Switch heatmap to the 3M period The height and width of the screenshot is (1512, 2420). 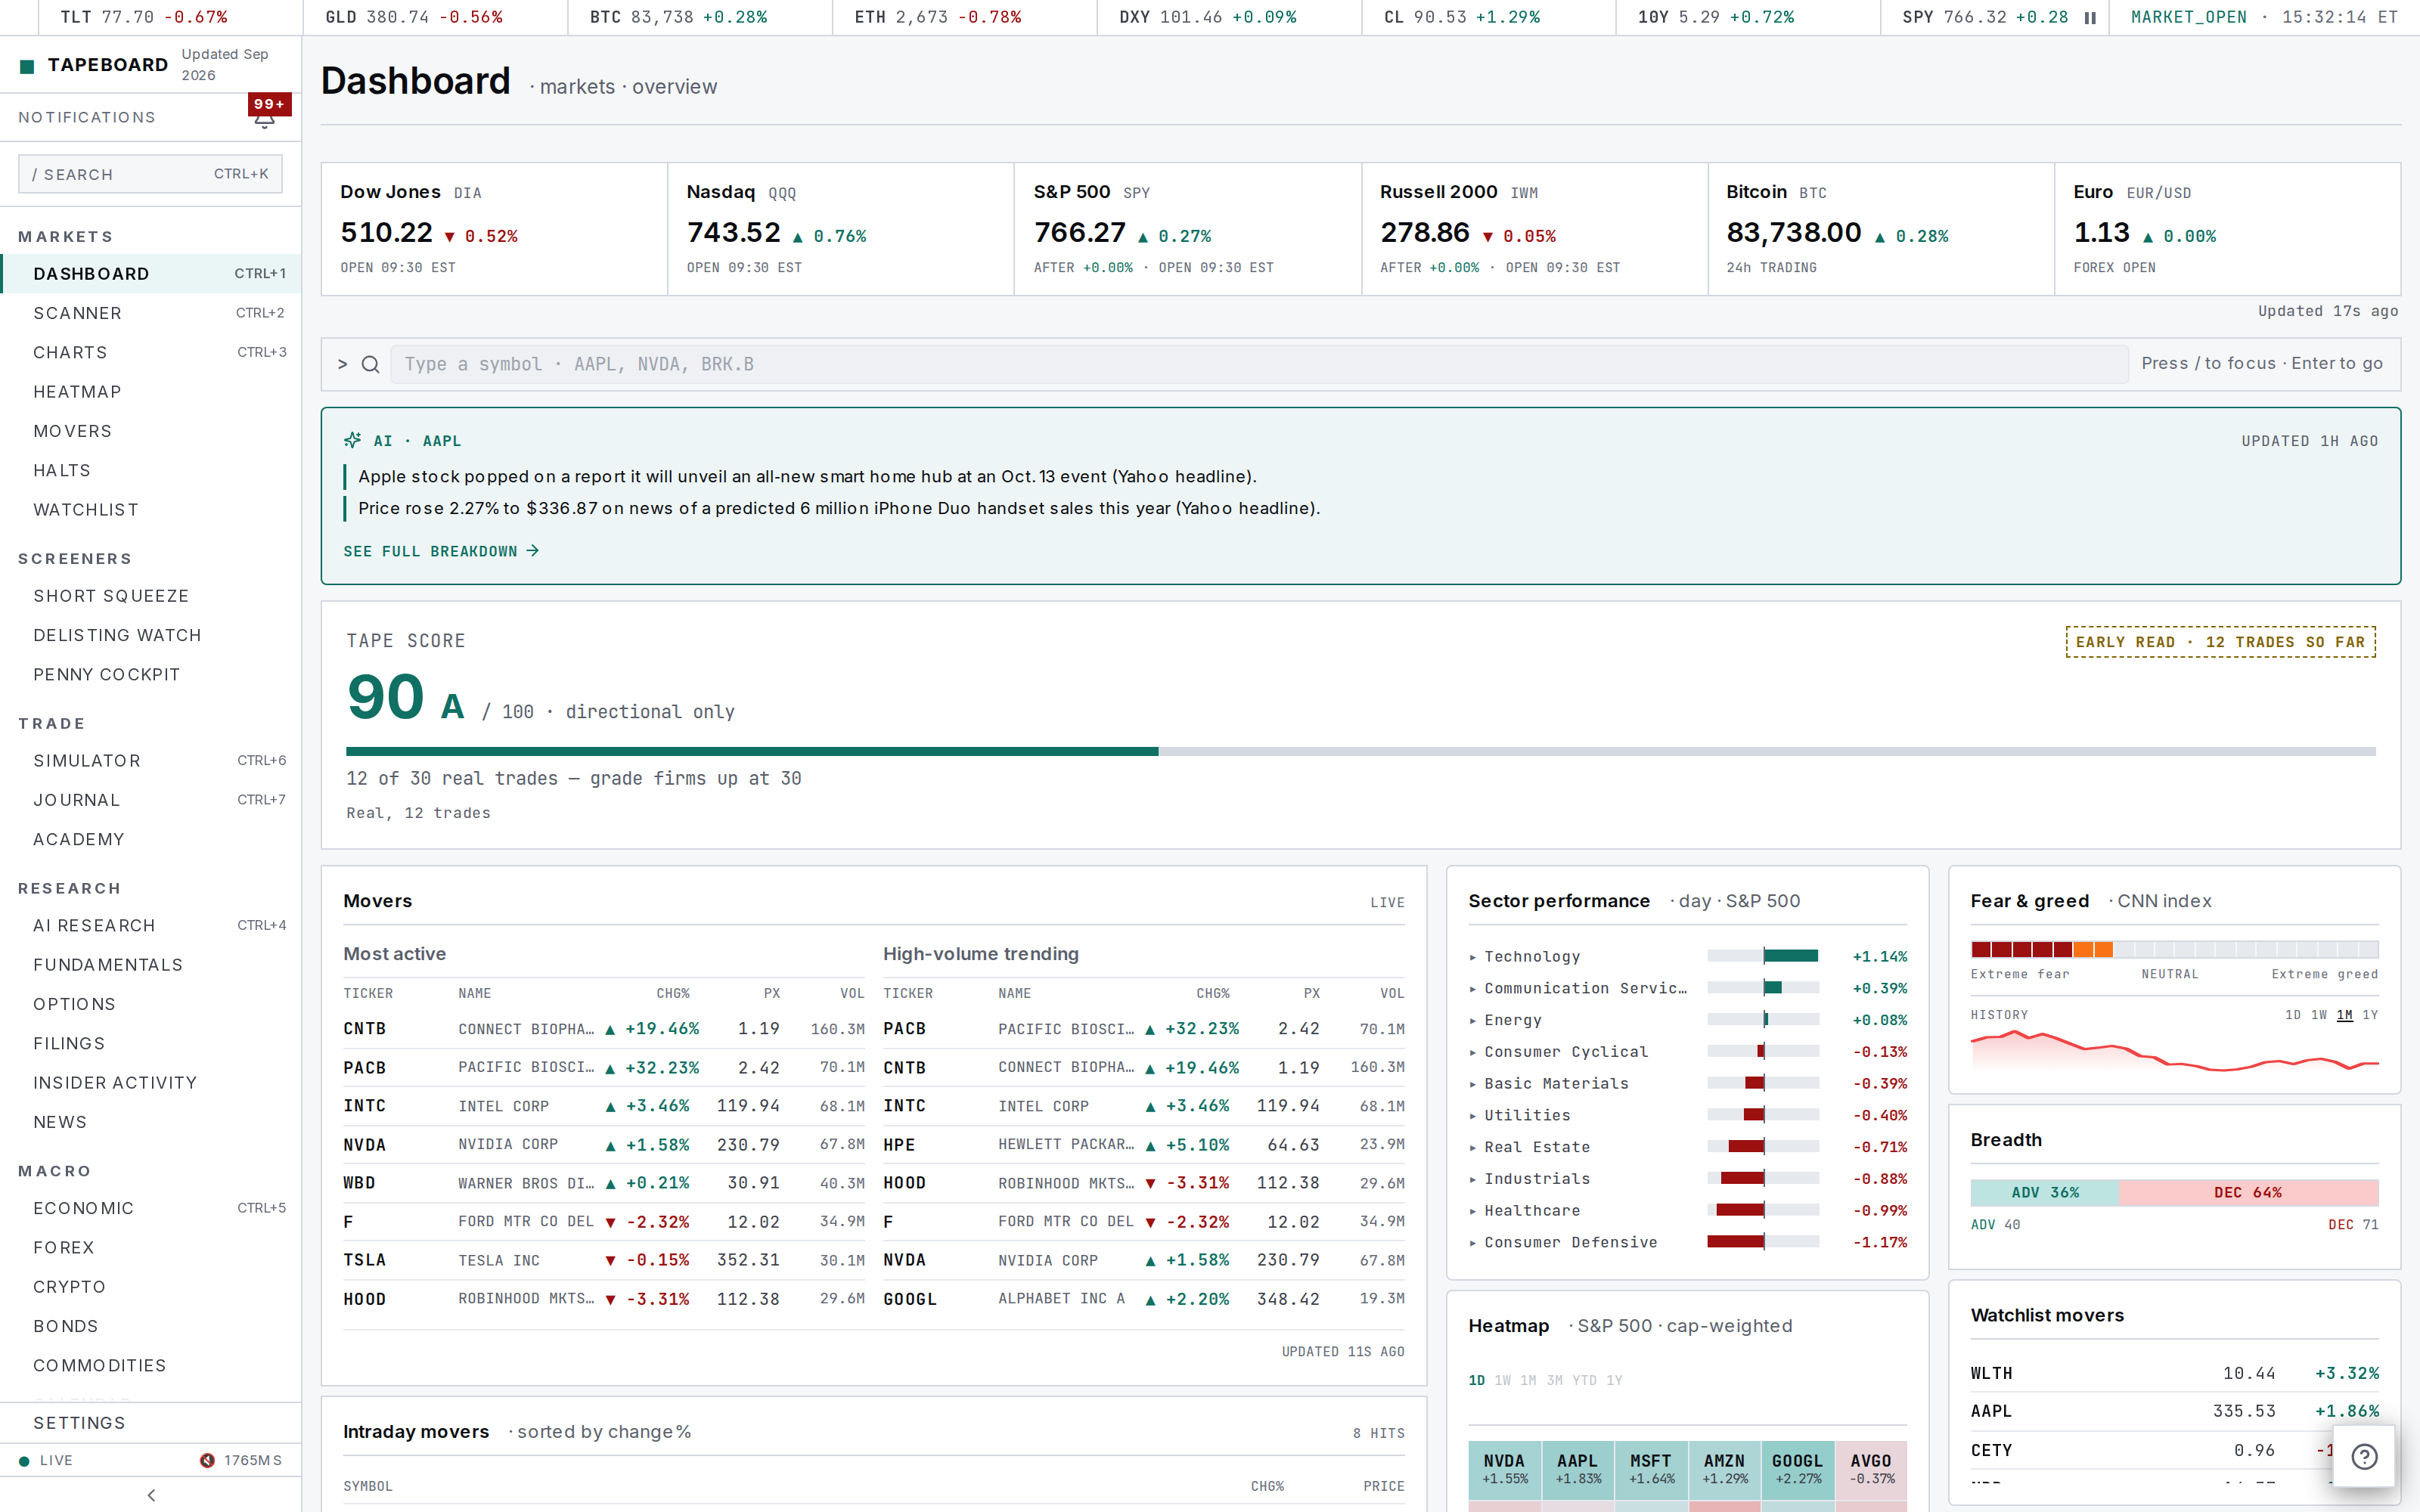click(x=1554, y=1380)
